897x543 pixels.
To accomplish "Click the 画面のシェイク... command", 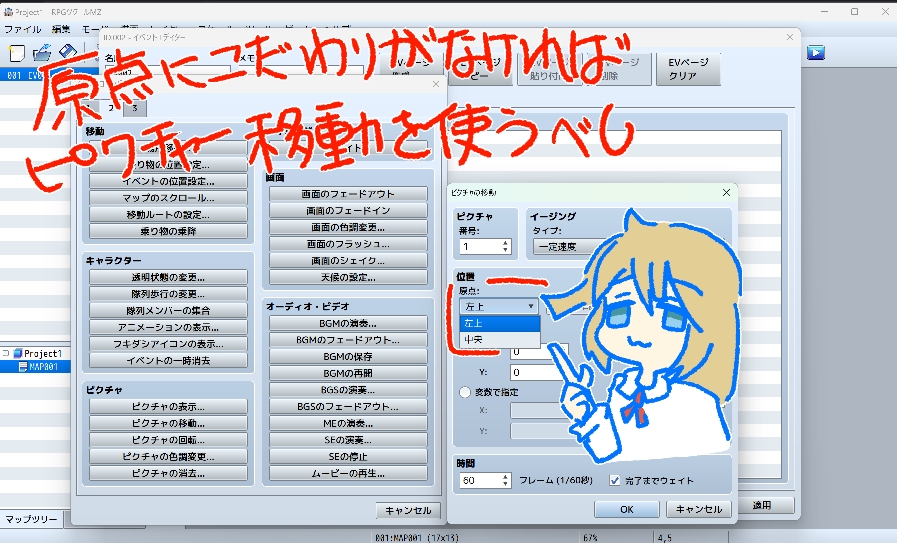I will (x=348, y=260).
